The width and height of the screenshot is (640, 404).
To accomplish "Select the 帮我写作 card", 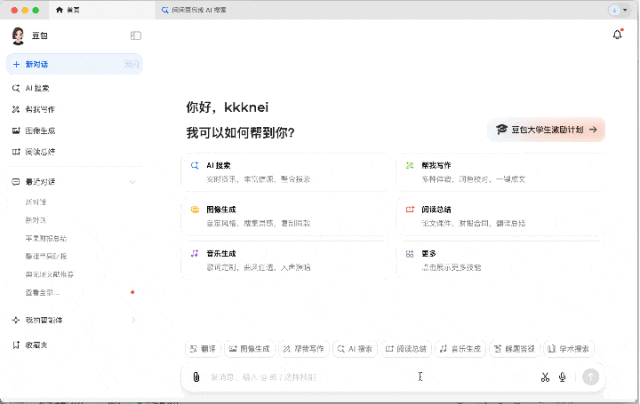I will tap(501, 172).
